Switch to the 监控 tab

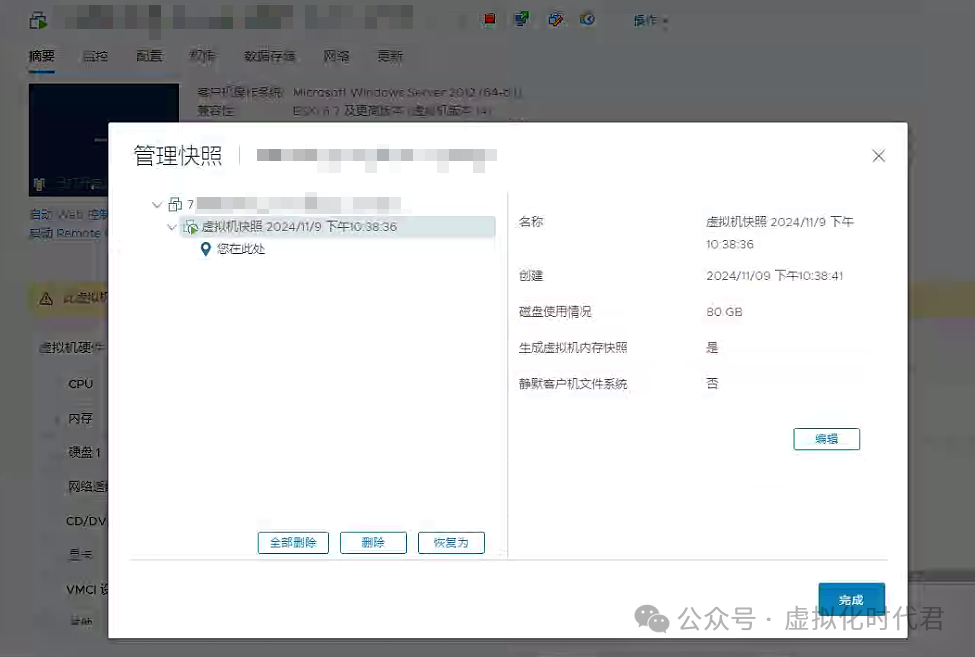[x=95, y=57]
